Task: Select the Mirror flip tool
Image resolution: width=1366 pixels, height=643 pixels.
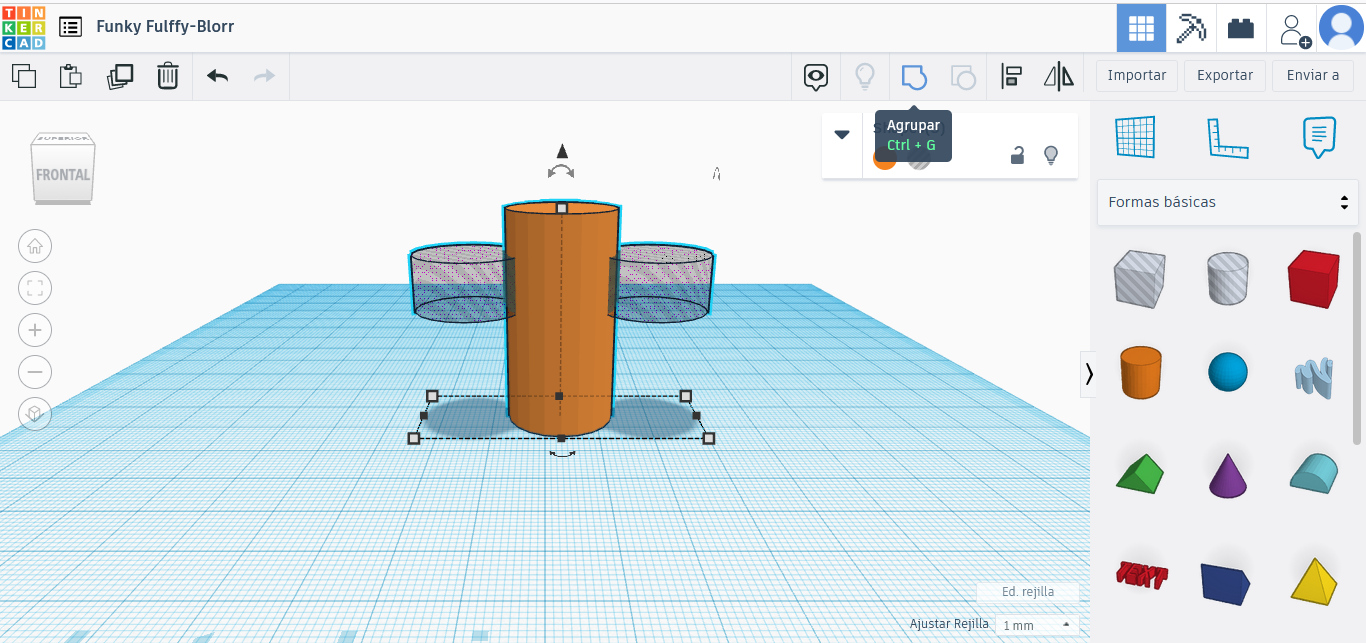Action: click(1058, 76)
